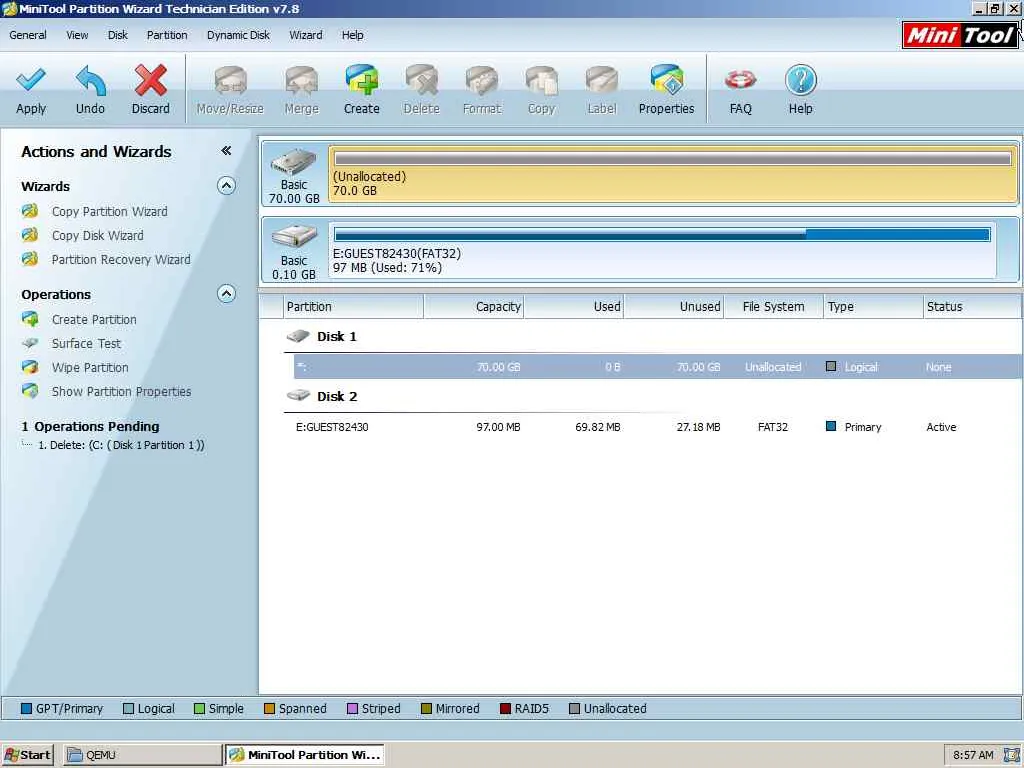Launch Copy Partition Wizard link
The height and width of the screenshot is (768, 1024).
point(110,212)
